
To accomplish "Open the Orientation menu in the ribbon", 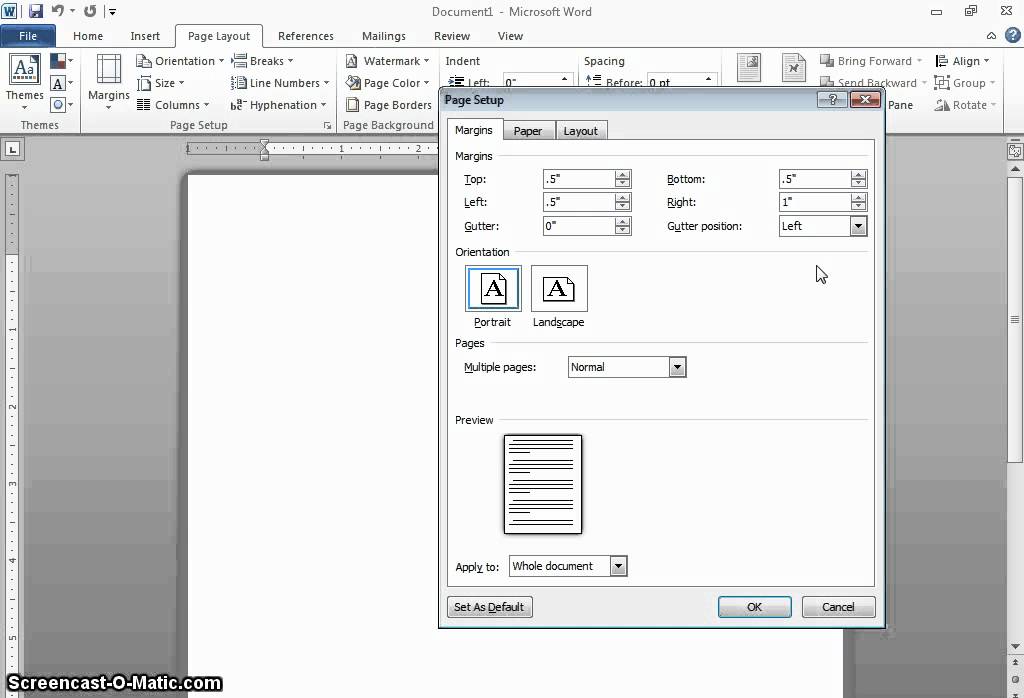I will click(x=180, y=61).
